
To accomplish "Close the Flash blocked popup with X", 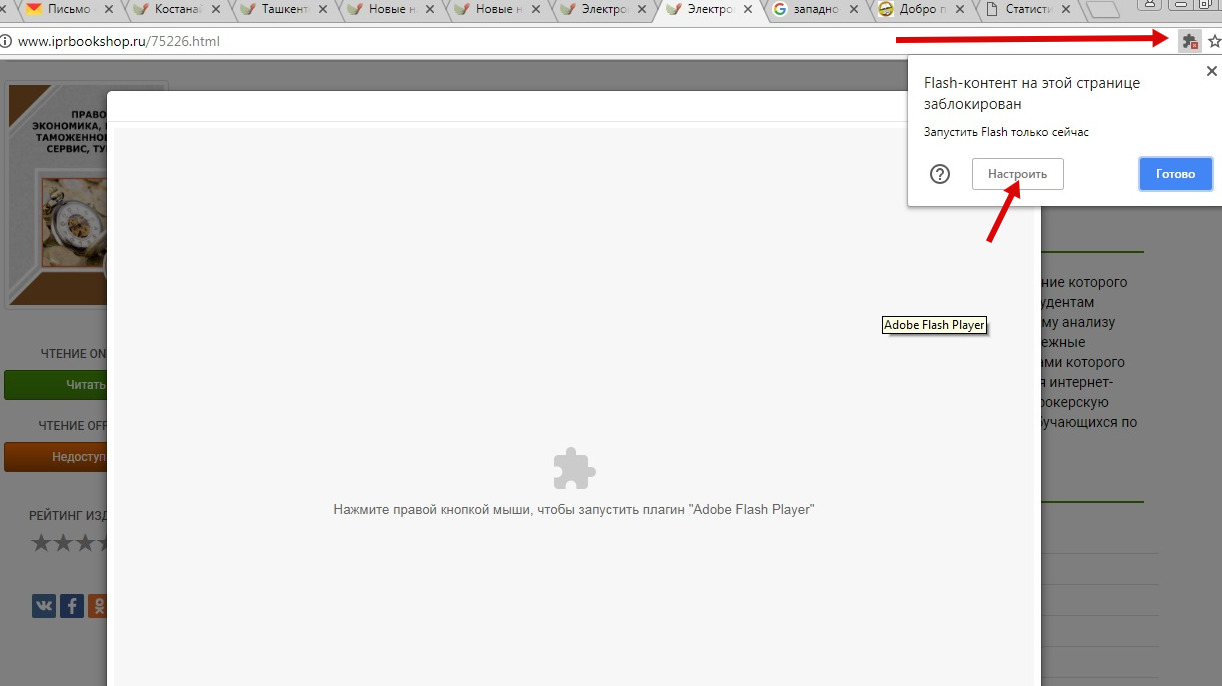I will click(x=1212, y=71).
